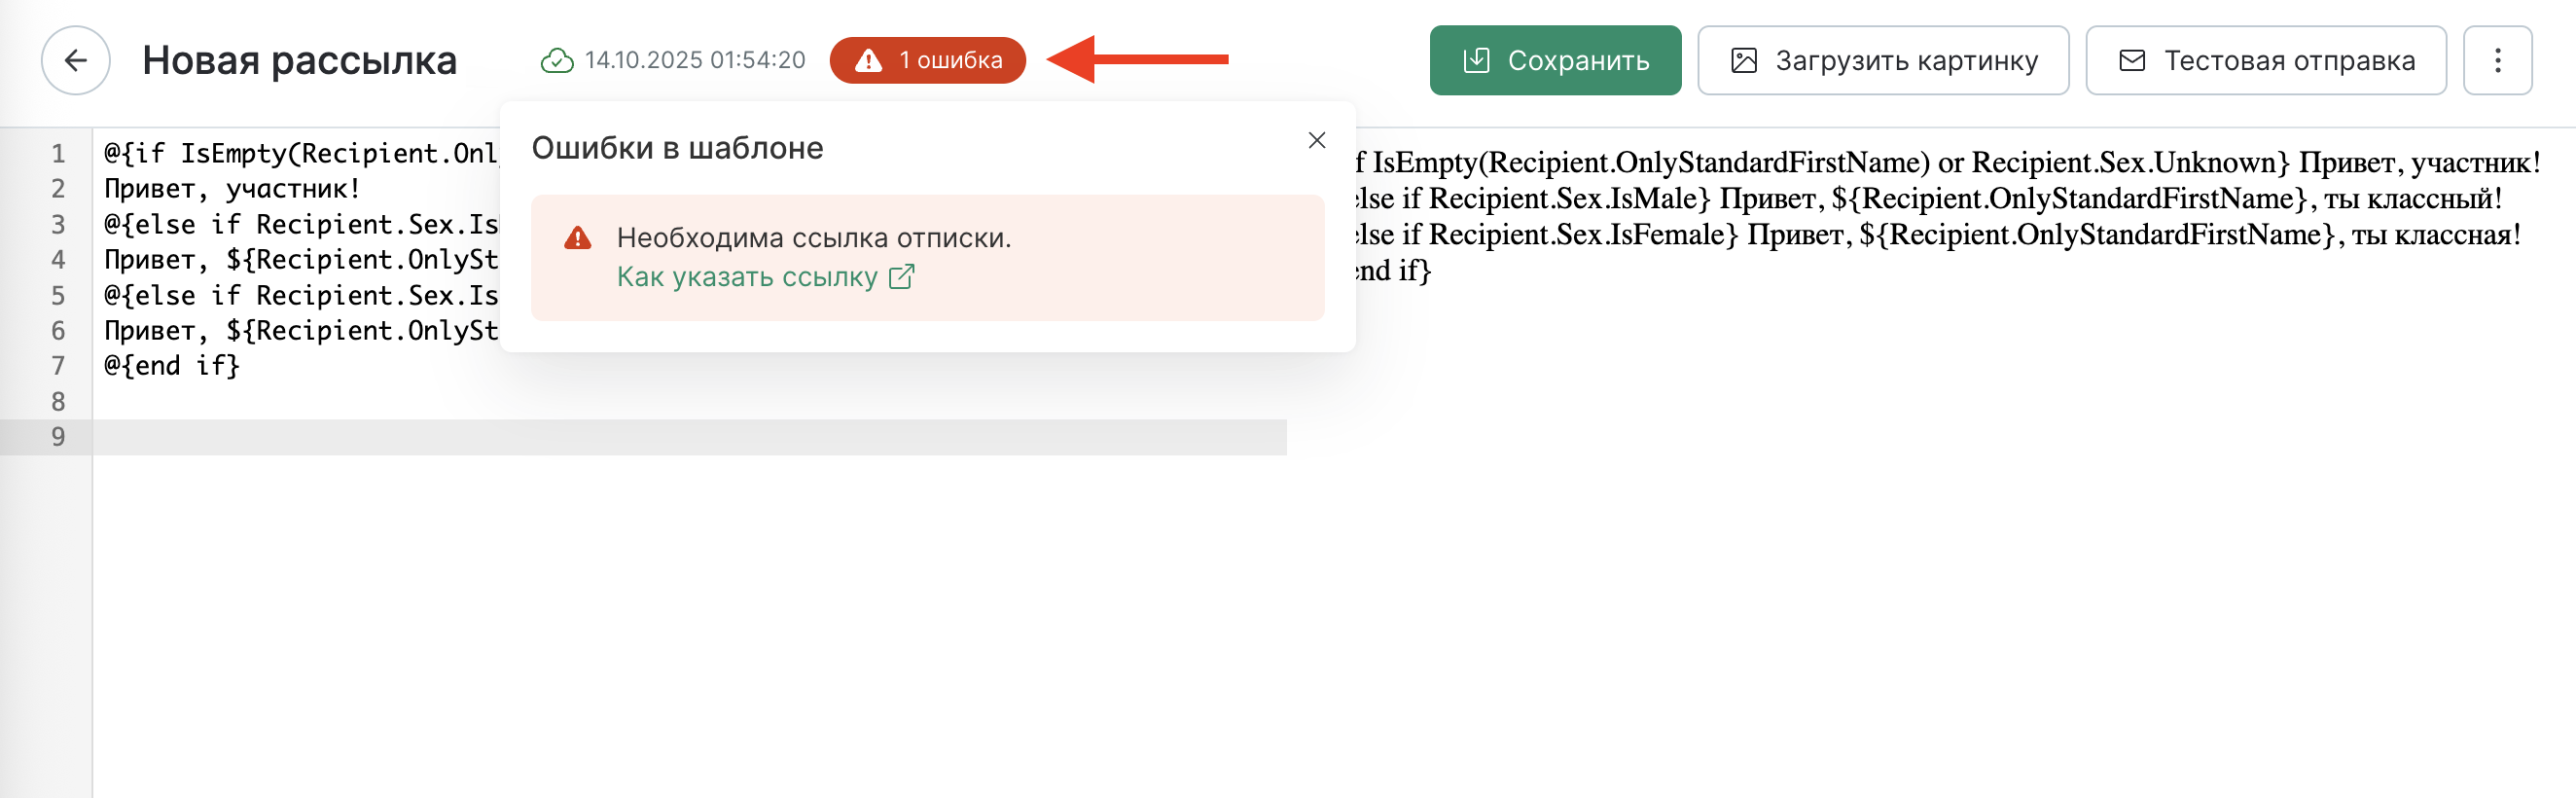Click the red alert icon beside unsubscribe message

pyautogui.click(x=578, y=238)
